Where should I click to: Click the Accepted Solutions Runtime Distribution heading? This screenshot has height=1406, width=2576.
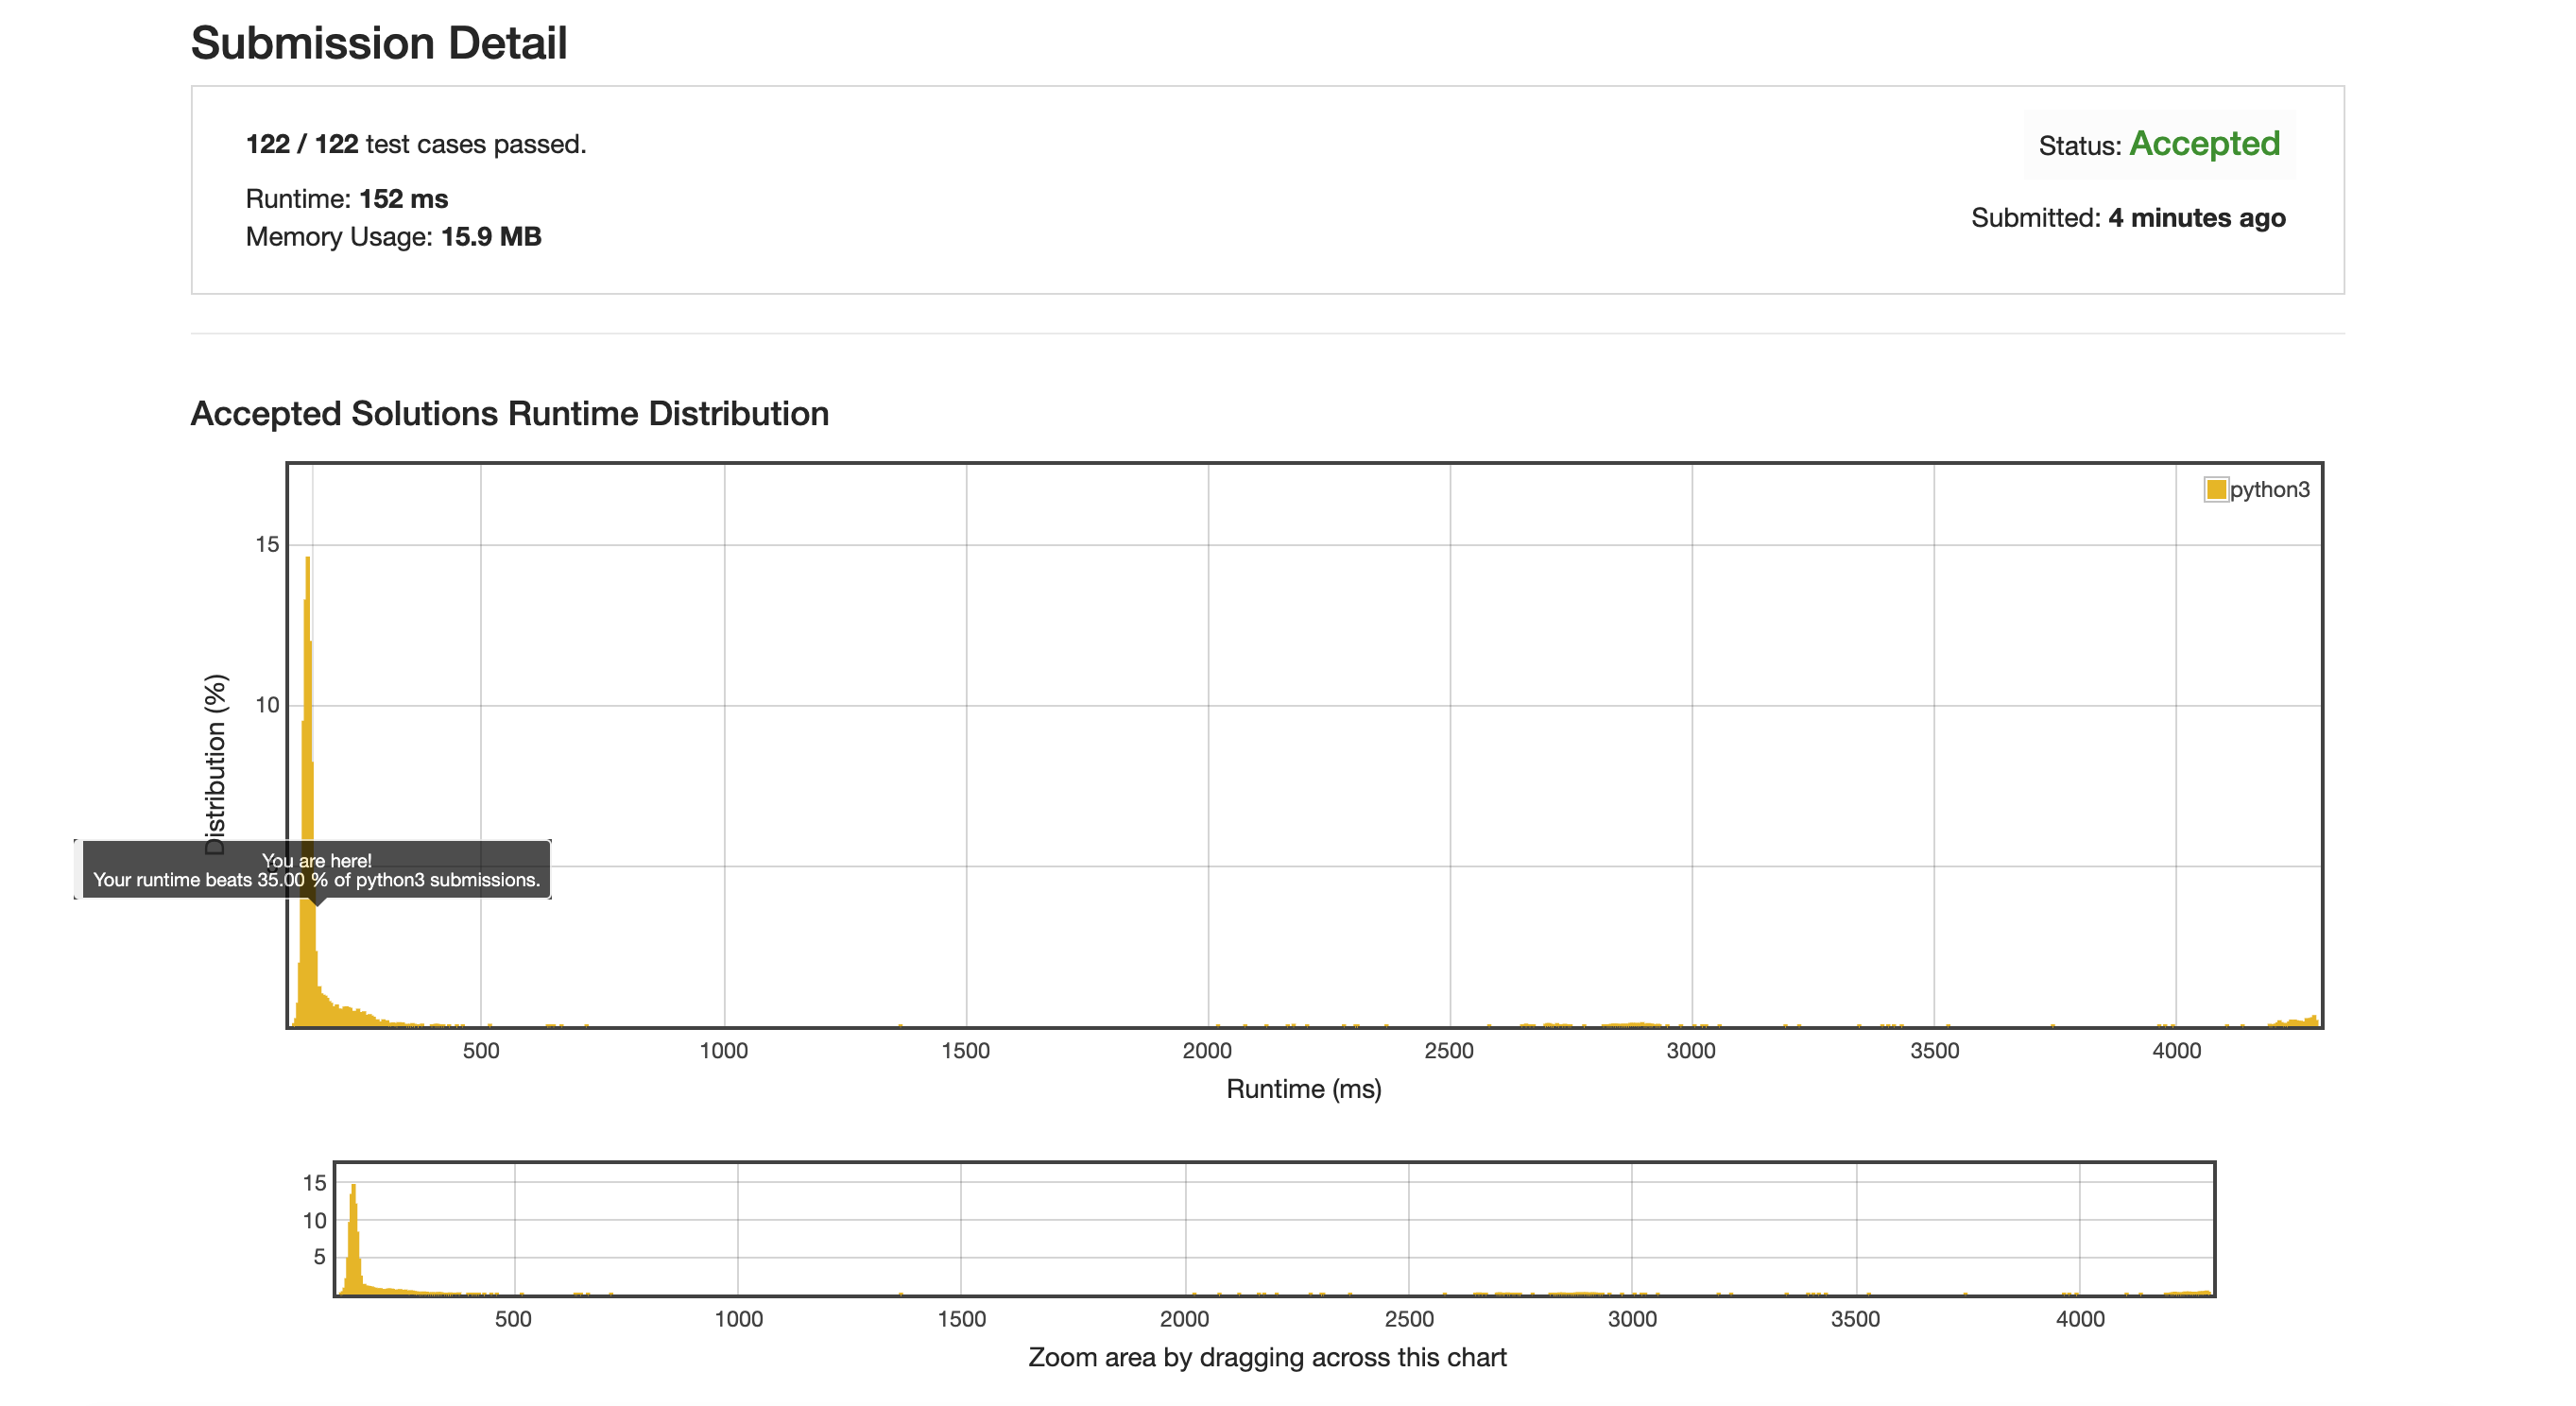(x=509, y=413)
